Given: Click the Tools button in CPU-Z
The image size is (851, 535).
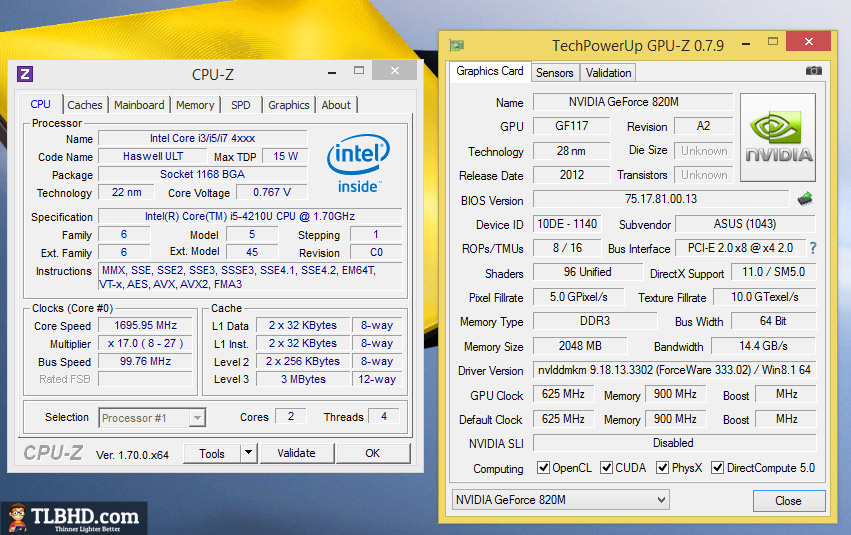Looking at the screenshot, I should pos(212,453).
